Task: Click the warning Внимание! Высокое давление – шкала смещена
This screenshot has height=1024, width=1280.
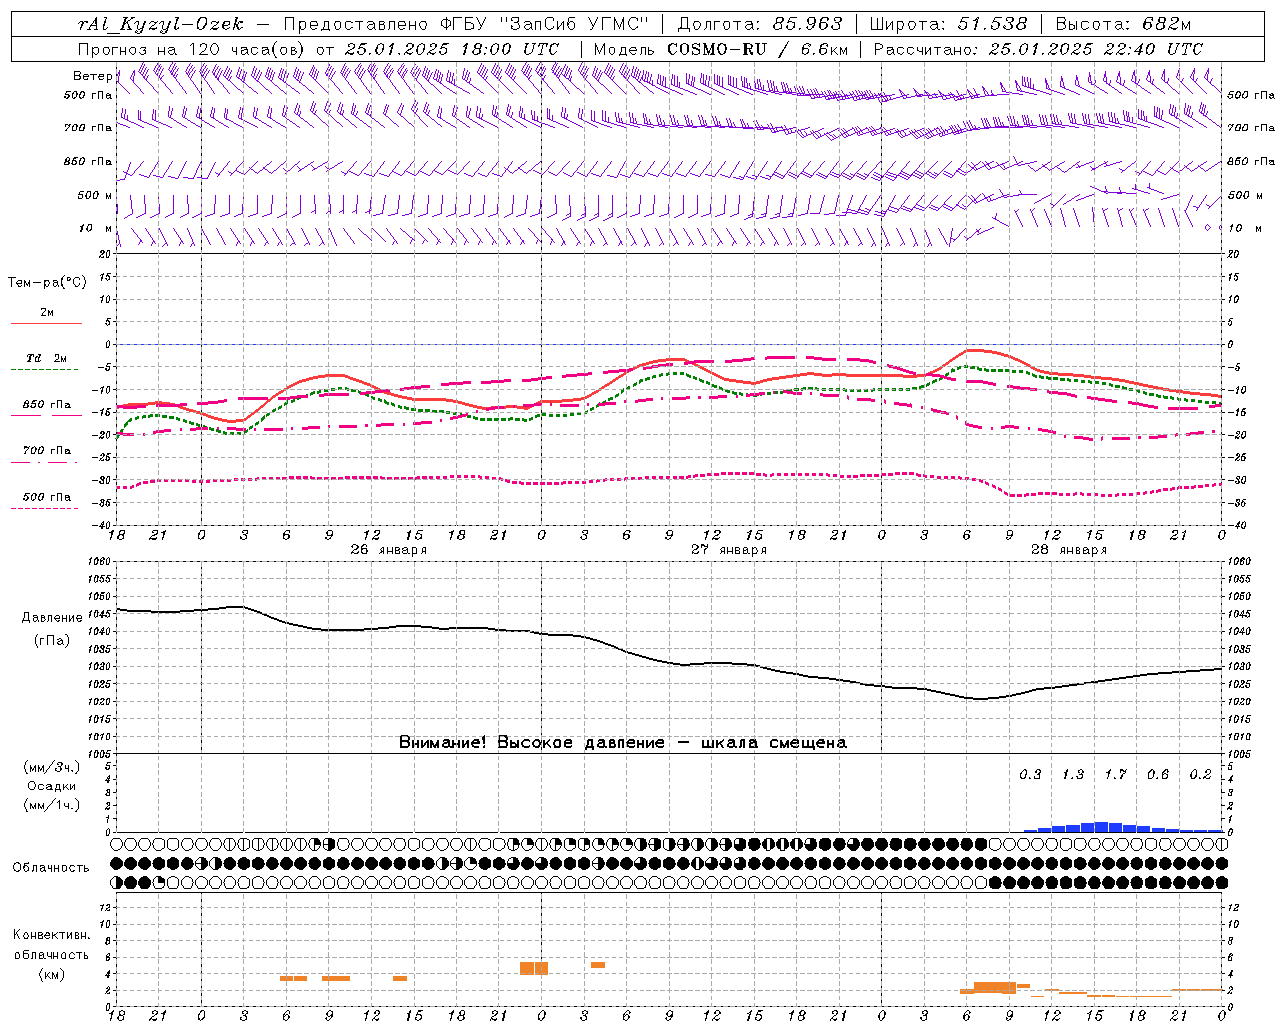Action: tap(623, 743)
